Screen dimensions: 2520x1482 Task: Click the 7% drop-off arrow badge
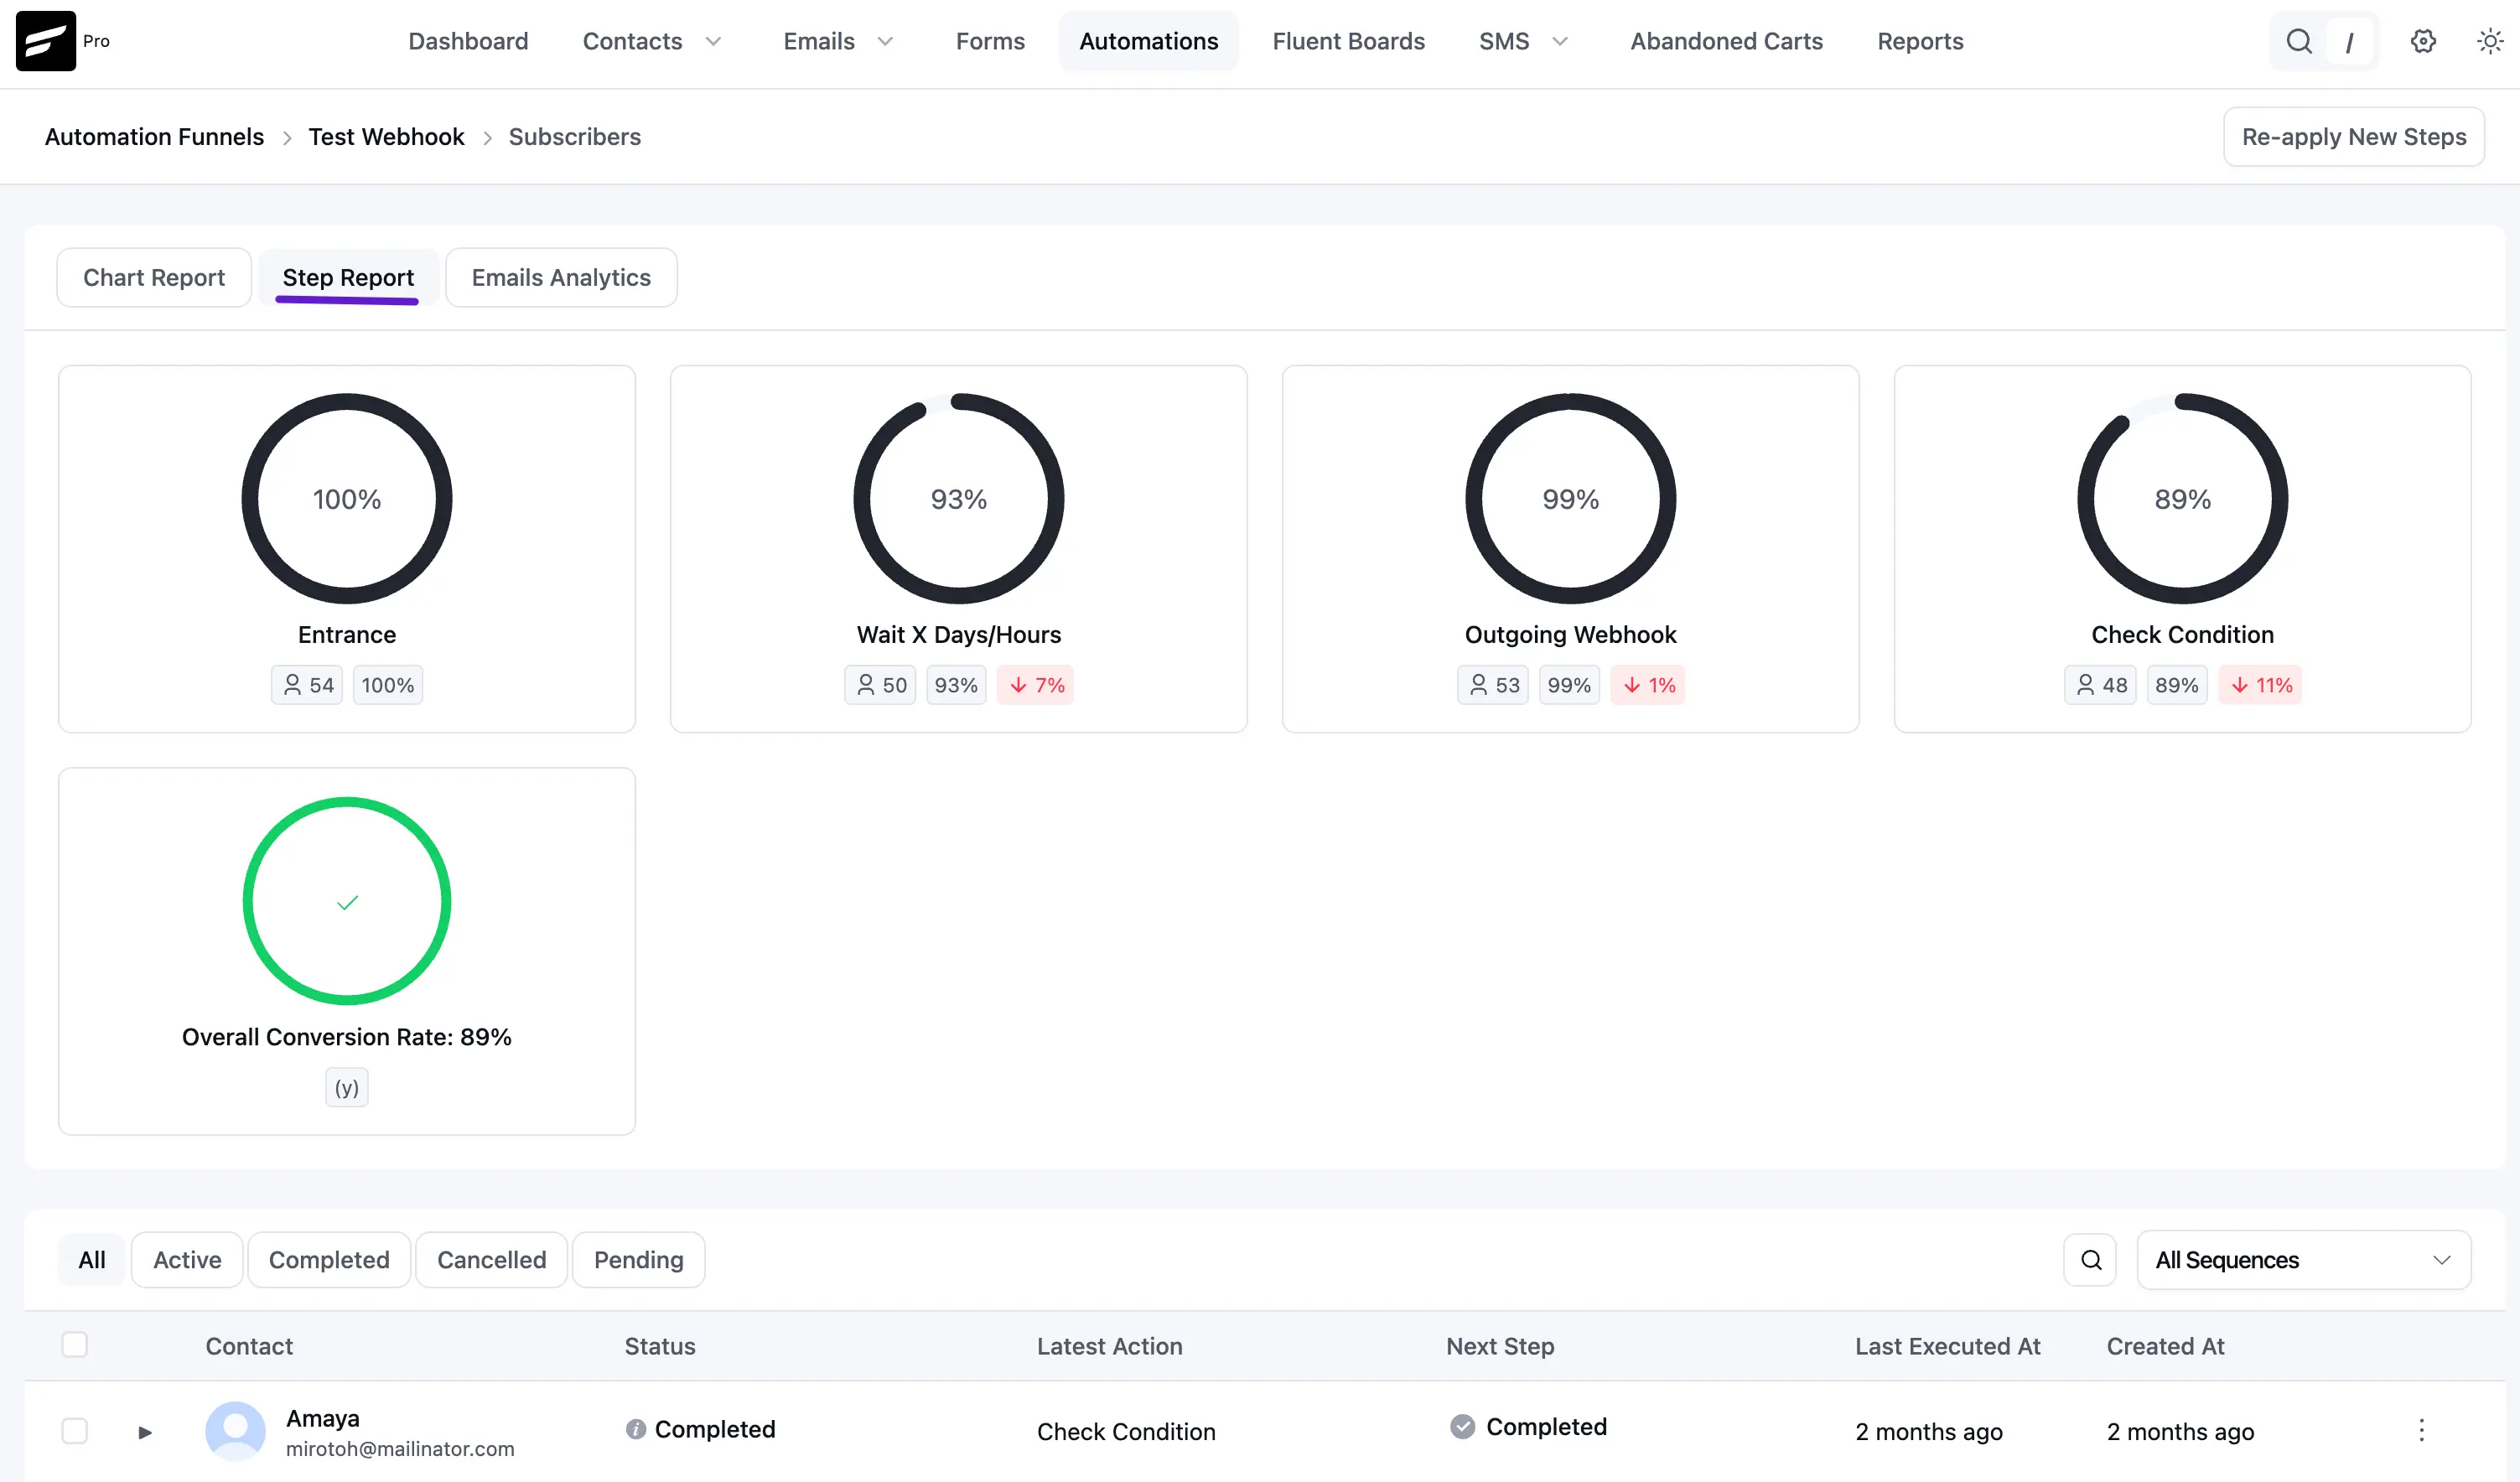click(1035, 685)
